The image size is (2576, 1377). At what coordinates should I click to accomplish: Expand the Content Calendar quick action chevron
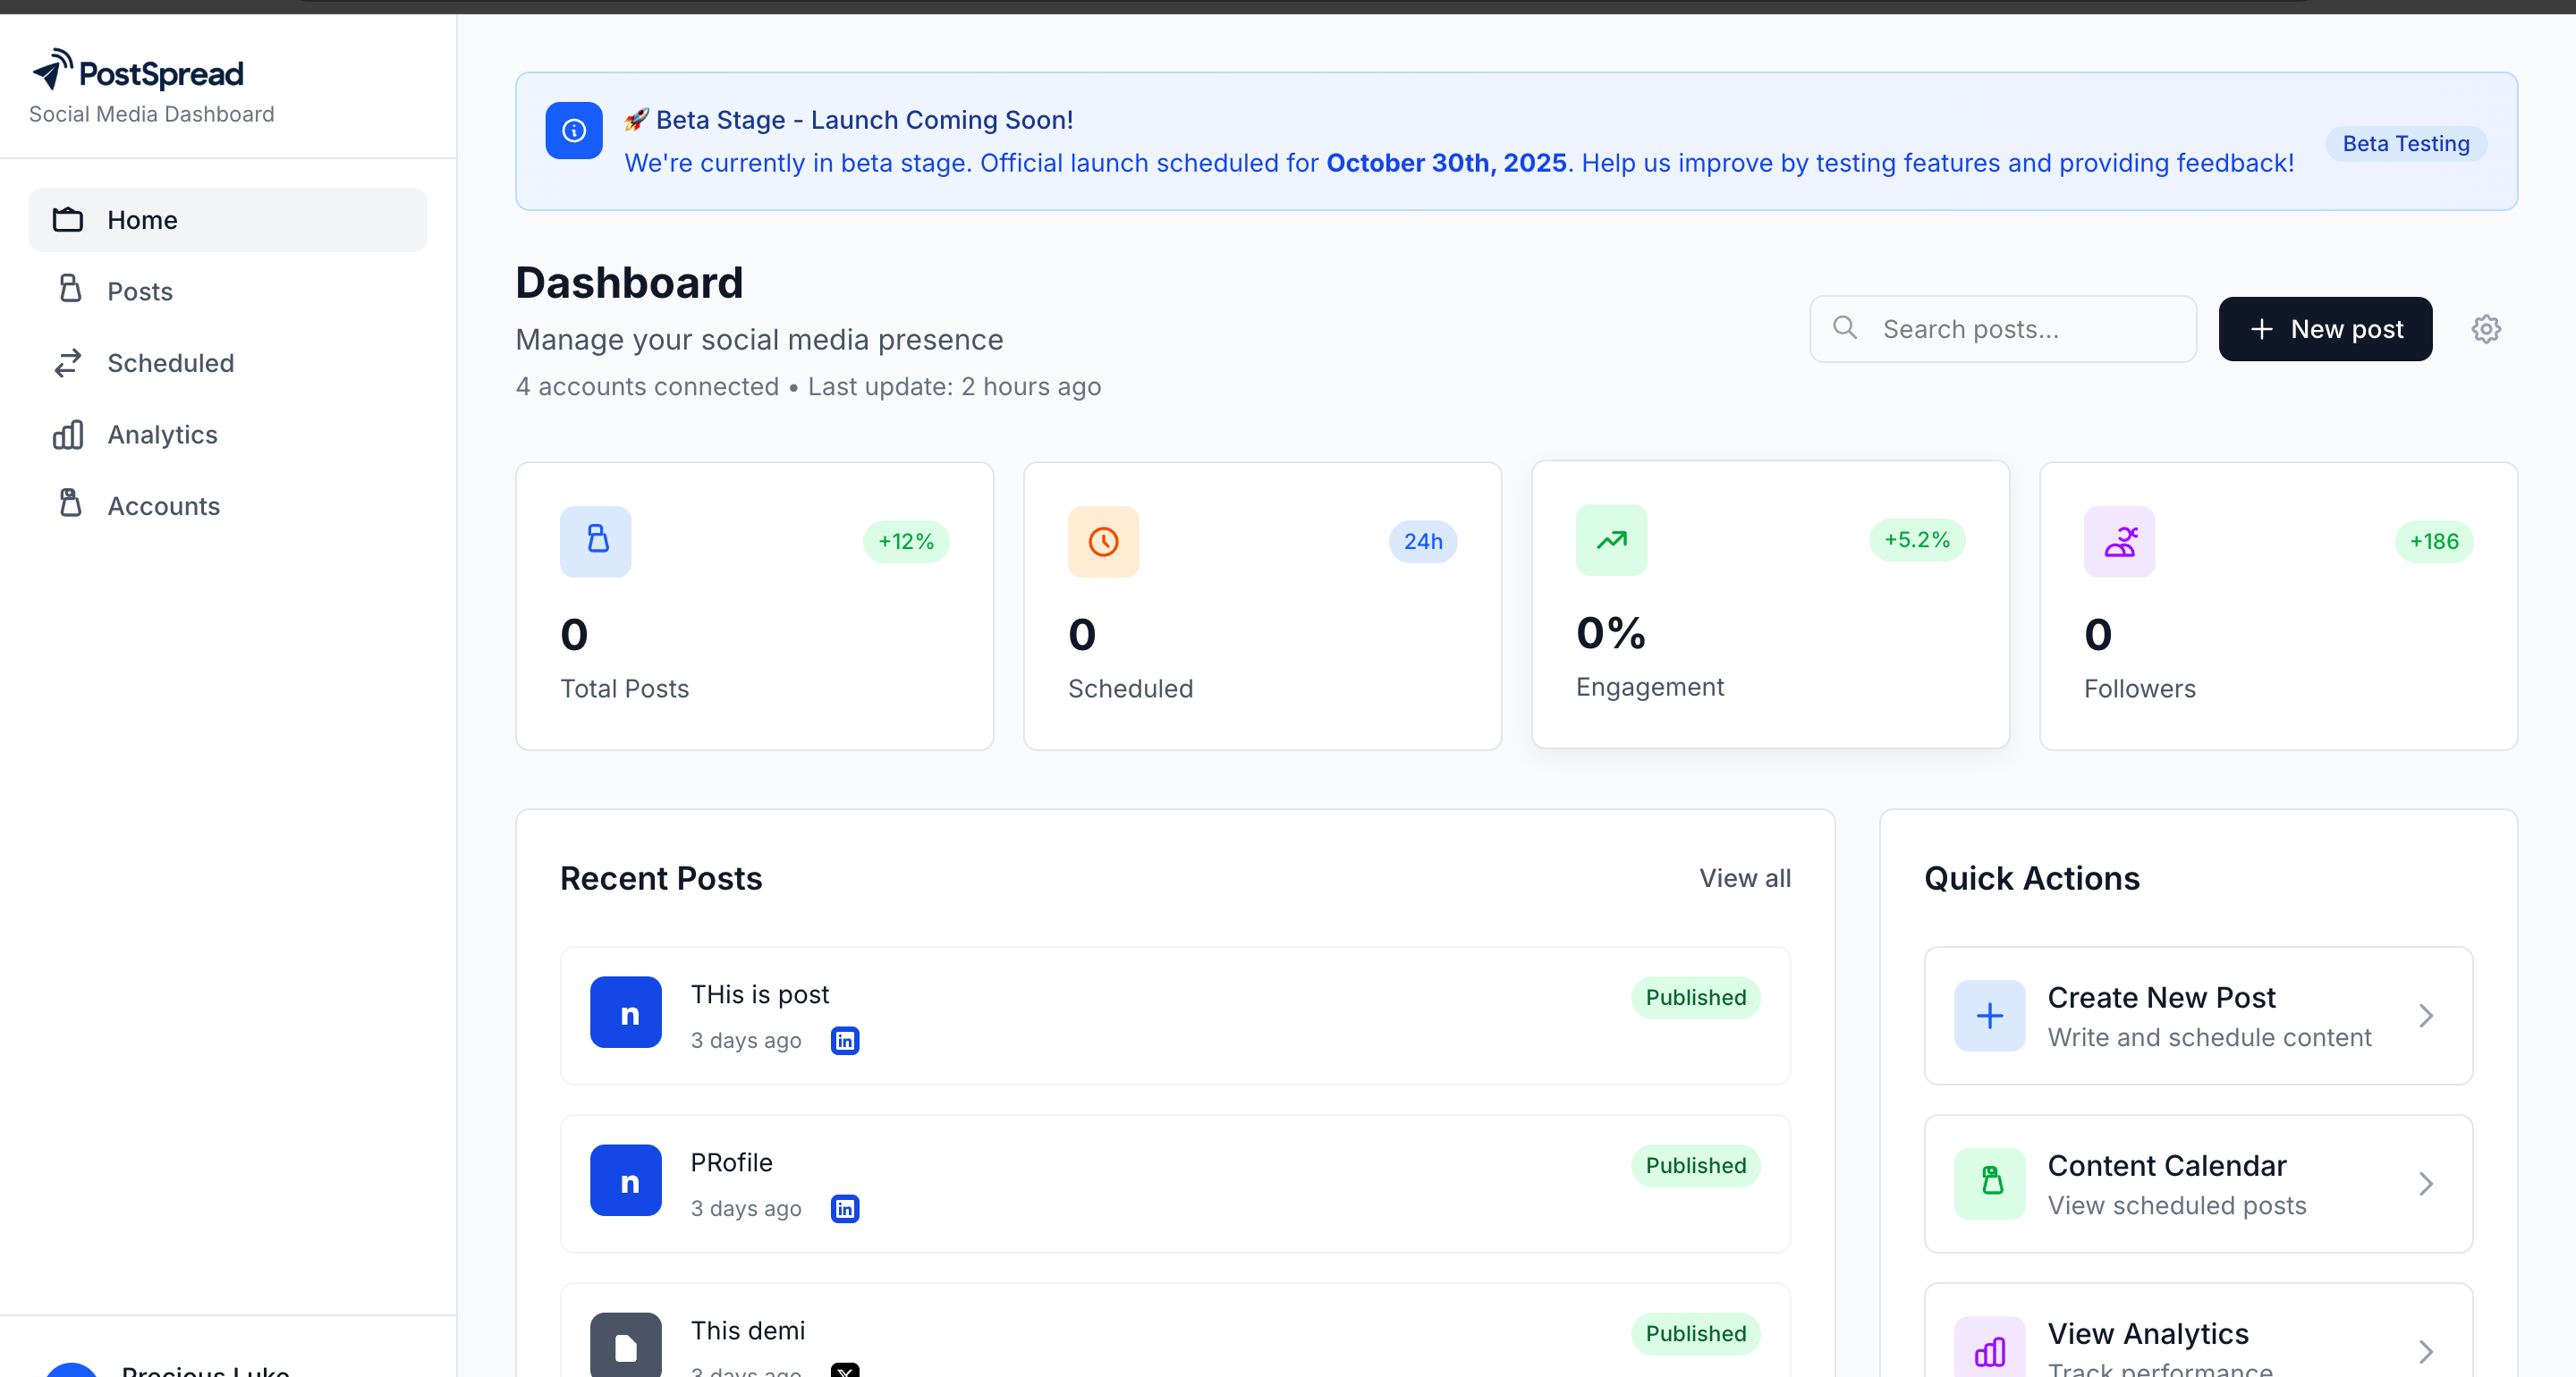(x=2428, y=1184)
